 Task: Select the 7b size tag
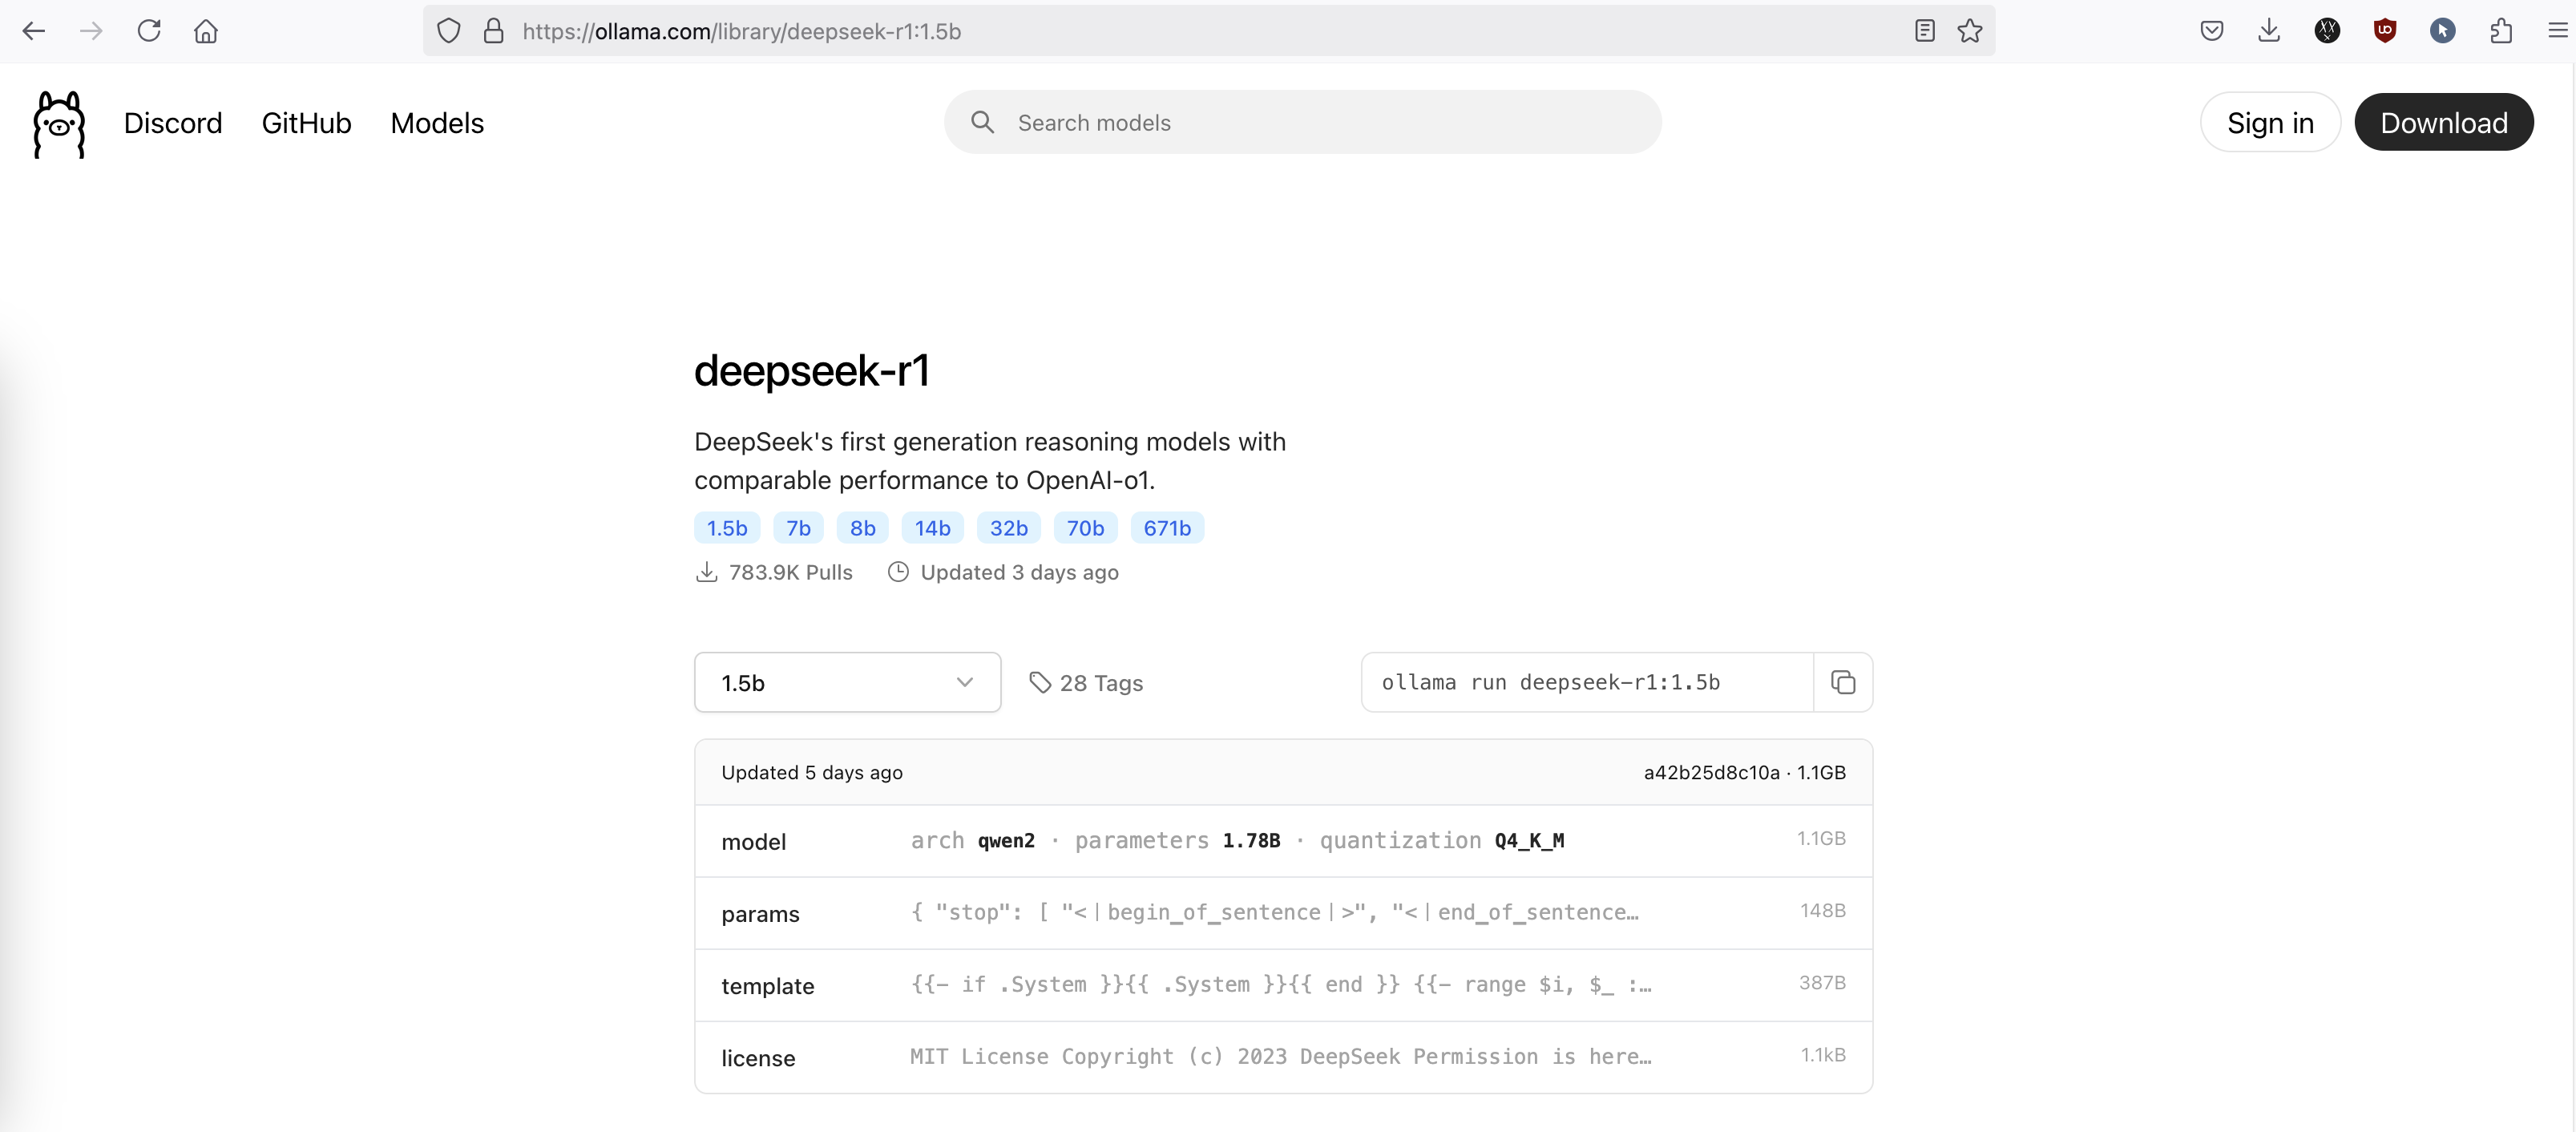click(798, 528)
